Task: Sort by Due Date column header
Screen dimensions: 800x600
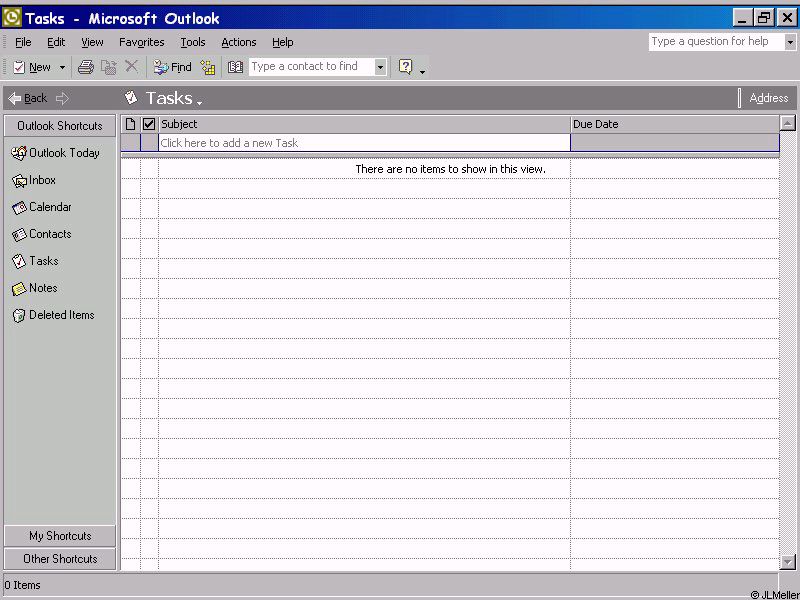Action: [675, 124]
